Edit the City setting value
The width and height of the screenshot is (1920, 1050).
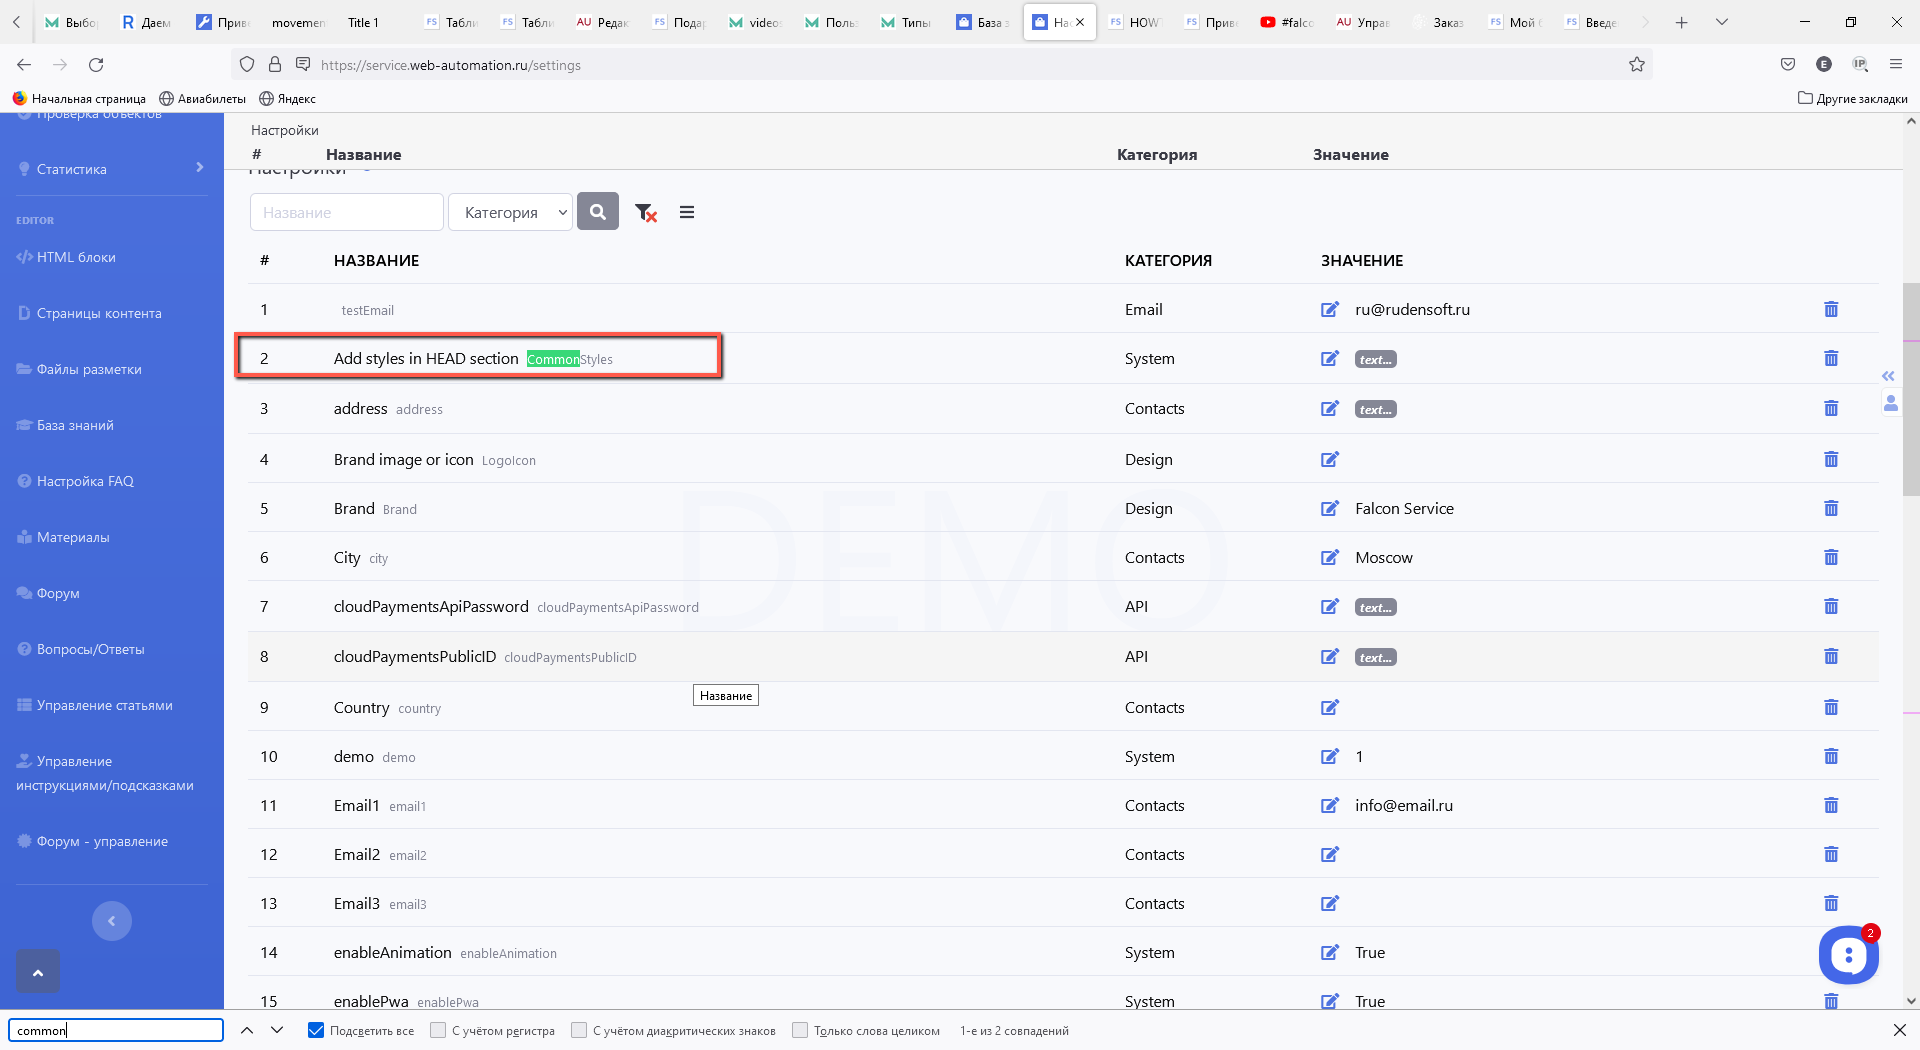(x=1329, y=558)
